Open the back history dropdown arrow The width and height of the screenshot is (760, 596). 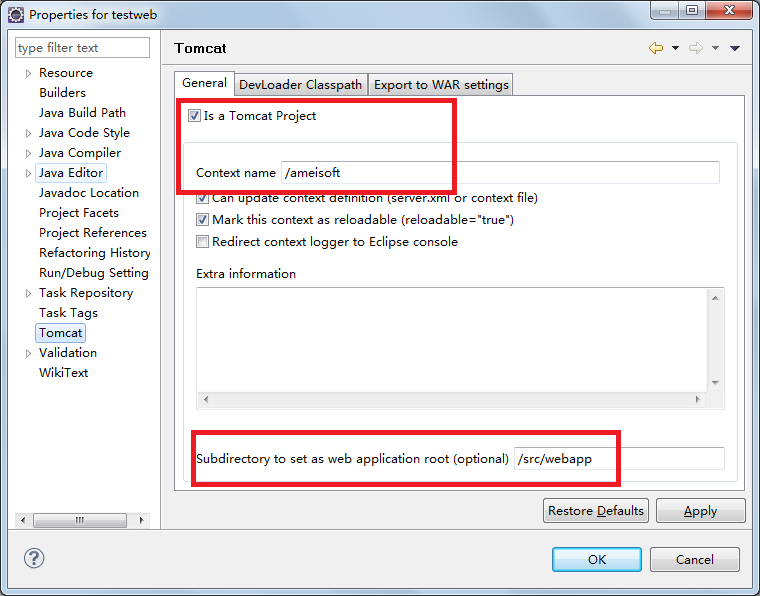(675, 48)
